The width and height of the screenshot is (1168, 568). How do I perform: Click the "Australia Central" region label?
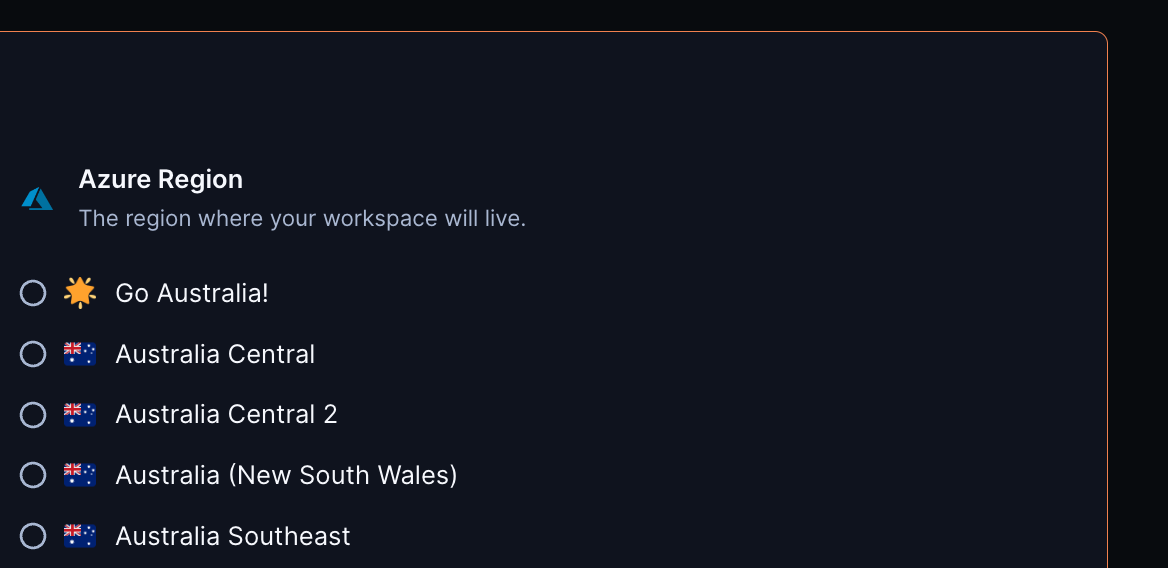pos(215,354)
